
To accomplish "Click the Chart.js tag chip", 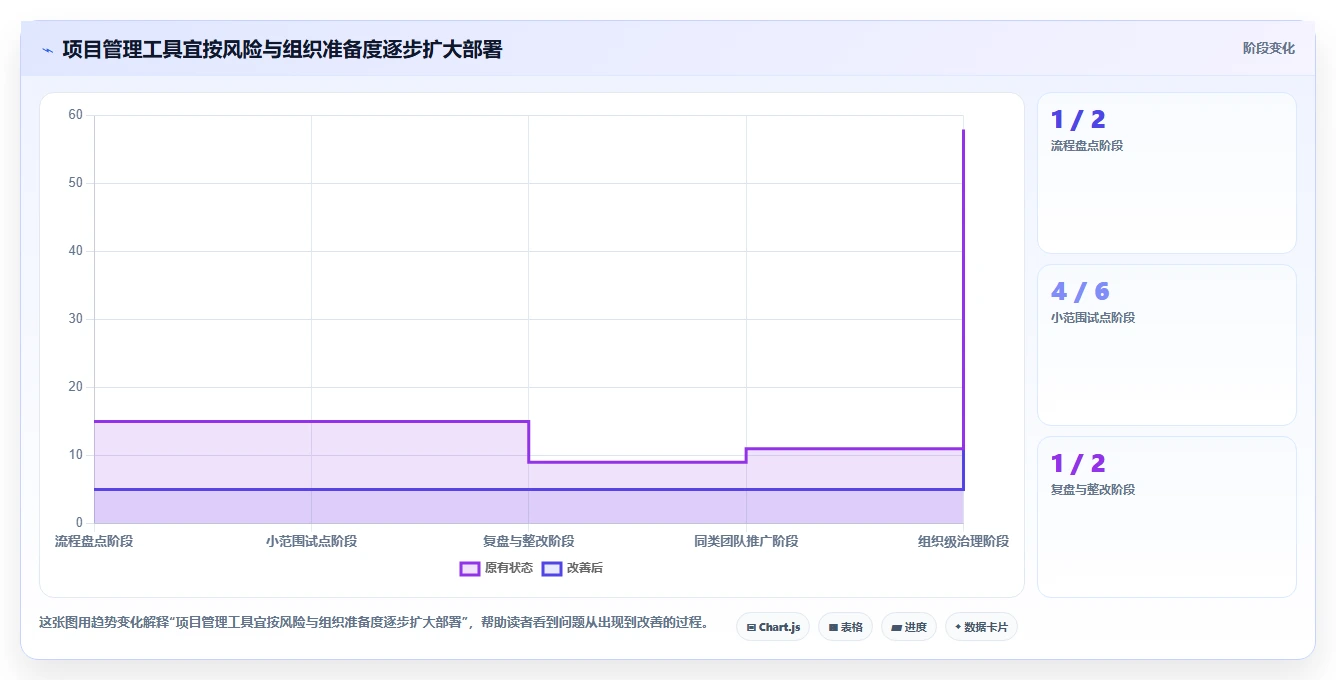I will coord(773,627).
